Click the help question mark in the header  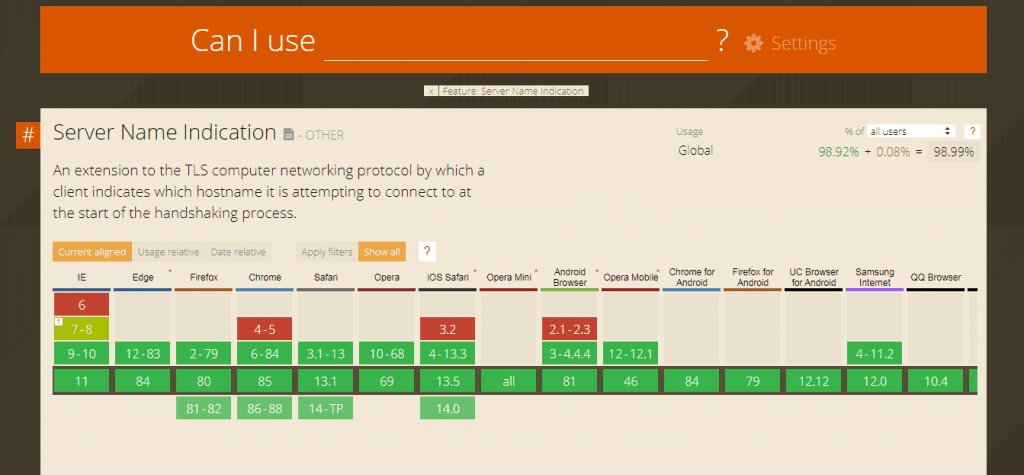click(722, 42)
